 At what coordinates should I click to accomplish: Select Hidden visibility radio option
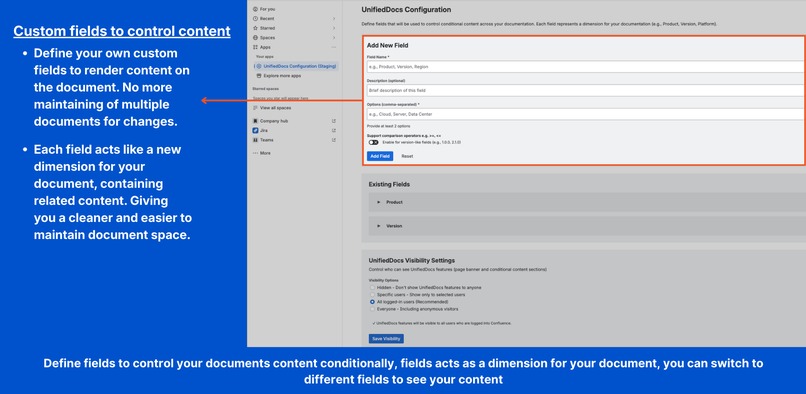pos(372,288)
